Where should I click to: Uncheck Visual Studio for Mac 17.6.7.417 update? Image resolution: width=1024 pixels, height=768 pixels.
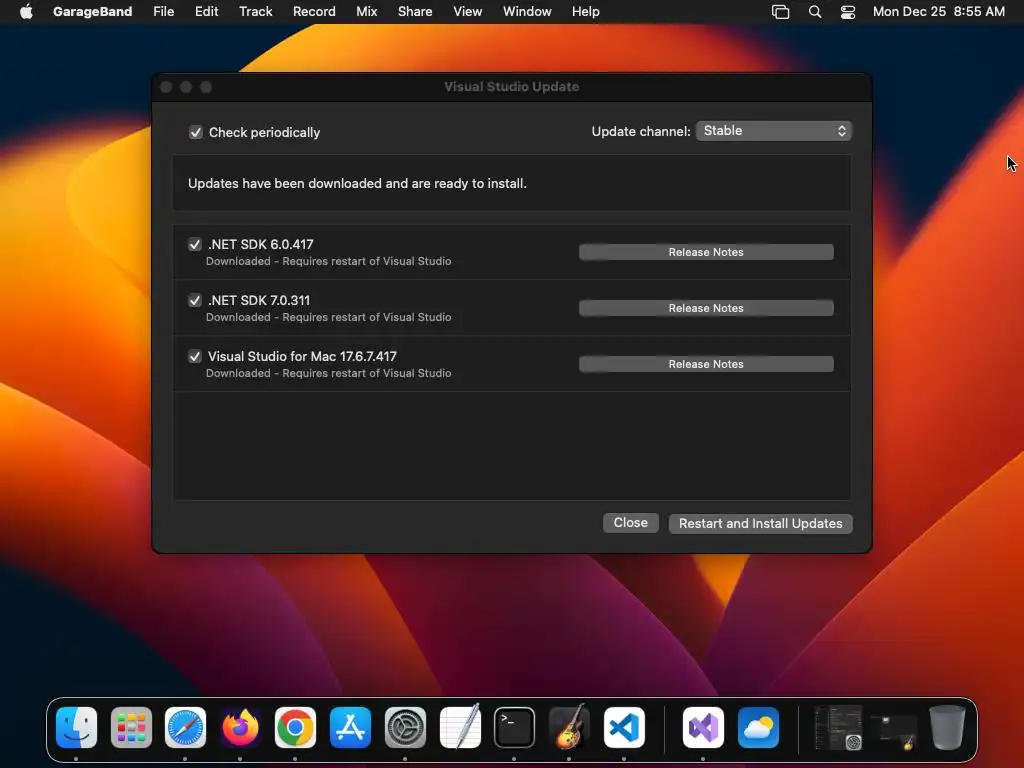point(195,357)
